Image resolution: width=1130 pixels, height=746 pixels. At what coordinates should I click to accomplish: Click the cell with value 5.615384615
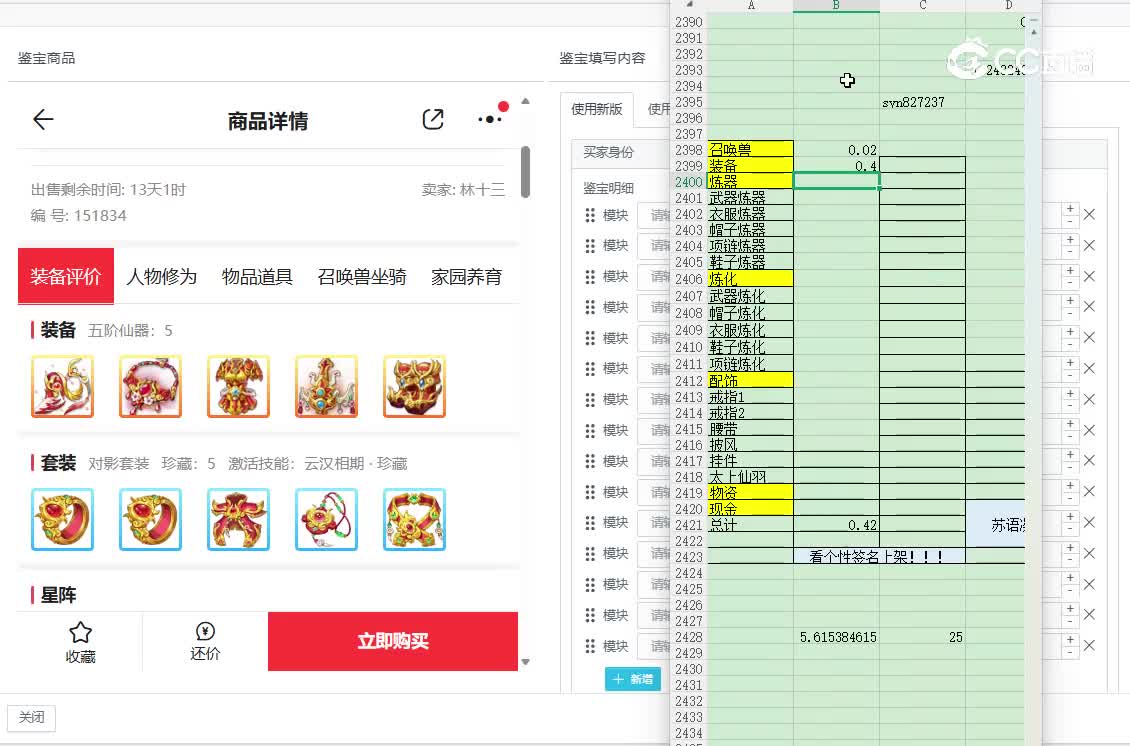[x=836, y=637]
